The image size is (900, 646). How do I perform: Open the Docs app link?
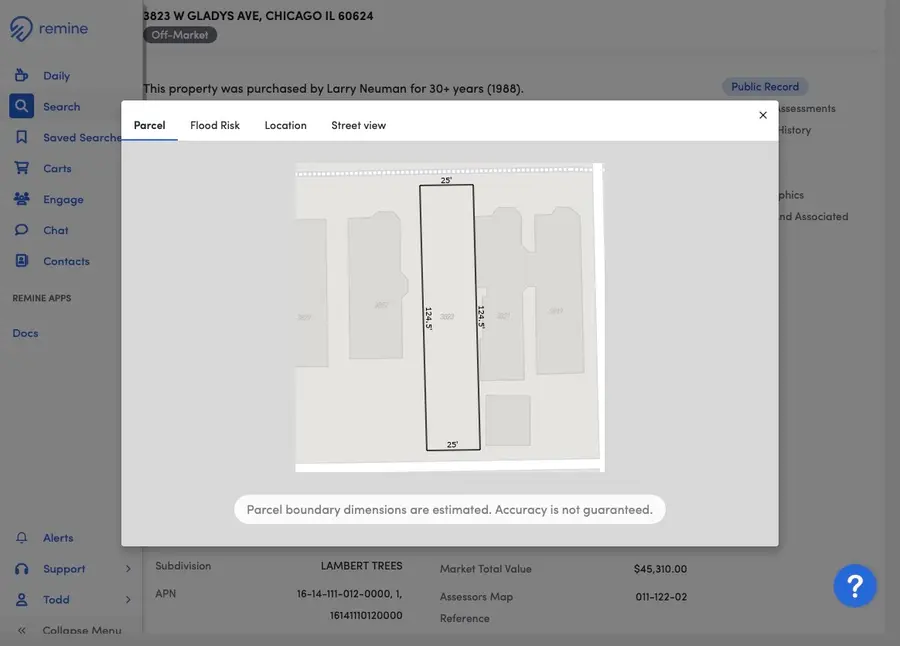coord(25,332)
